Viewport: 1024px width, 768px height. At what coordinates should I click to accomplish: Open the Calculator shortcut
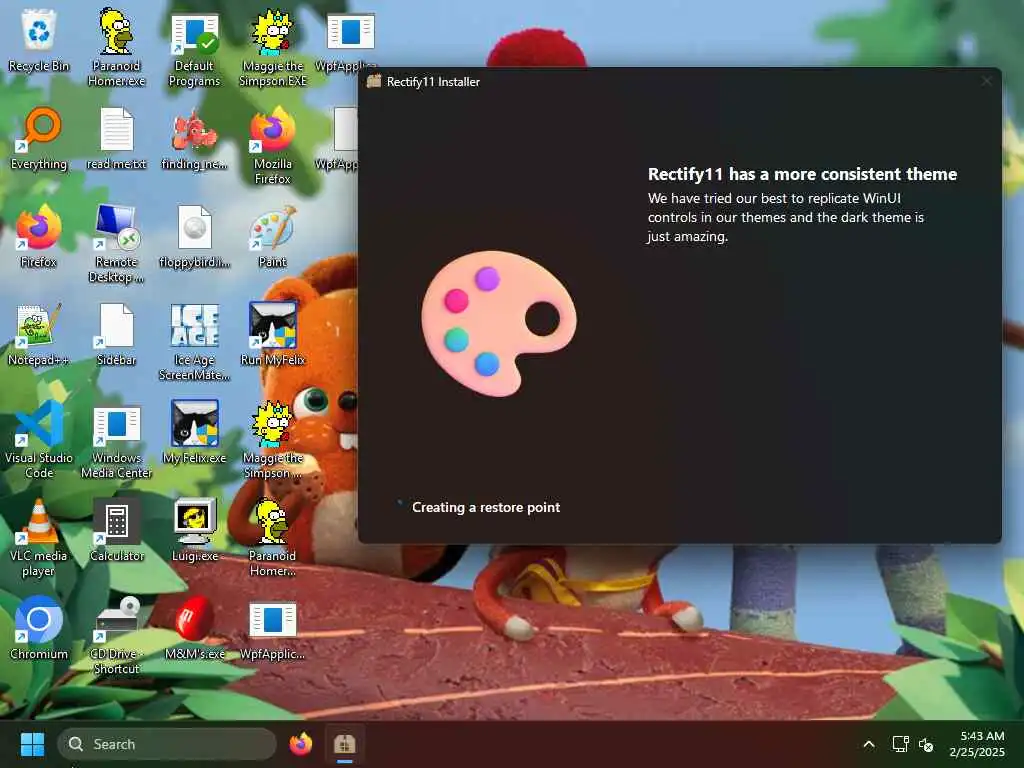[x=116, y=530]
